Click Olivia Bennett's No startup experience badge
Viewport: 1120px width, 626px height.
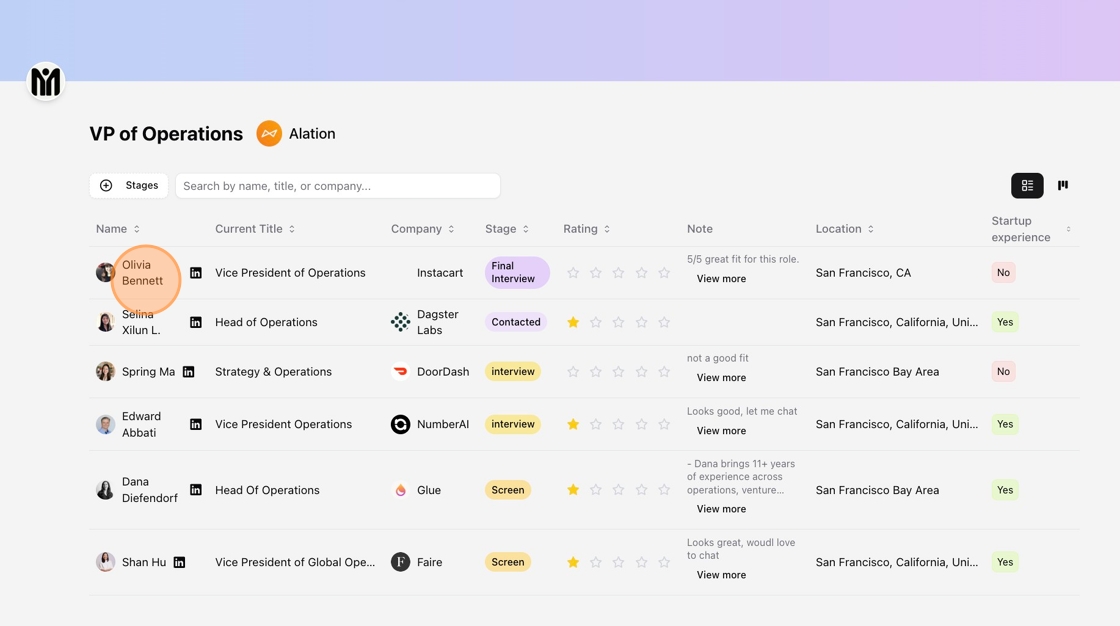click(x=1004, y=272)
